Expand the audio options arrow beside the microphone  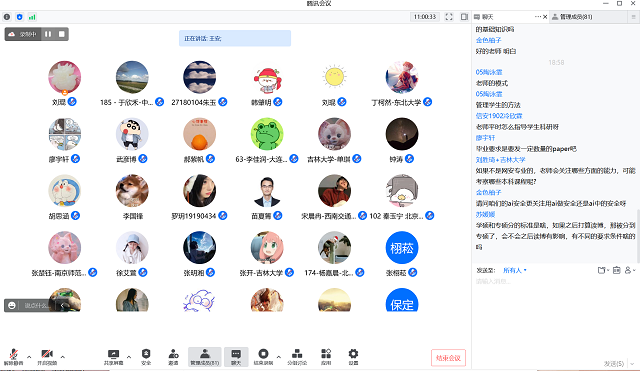click(29, 357)
